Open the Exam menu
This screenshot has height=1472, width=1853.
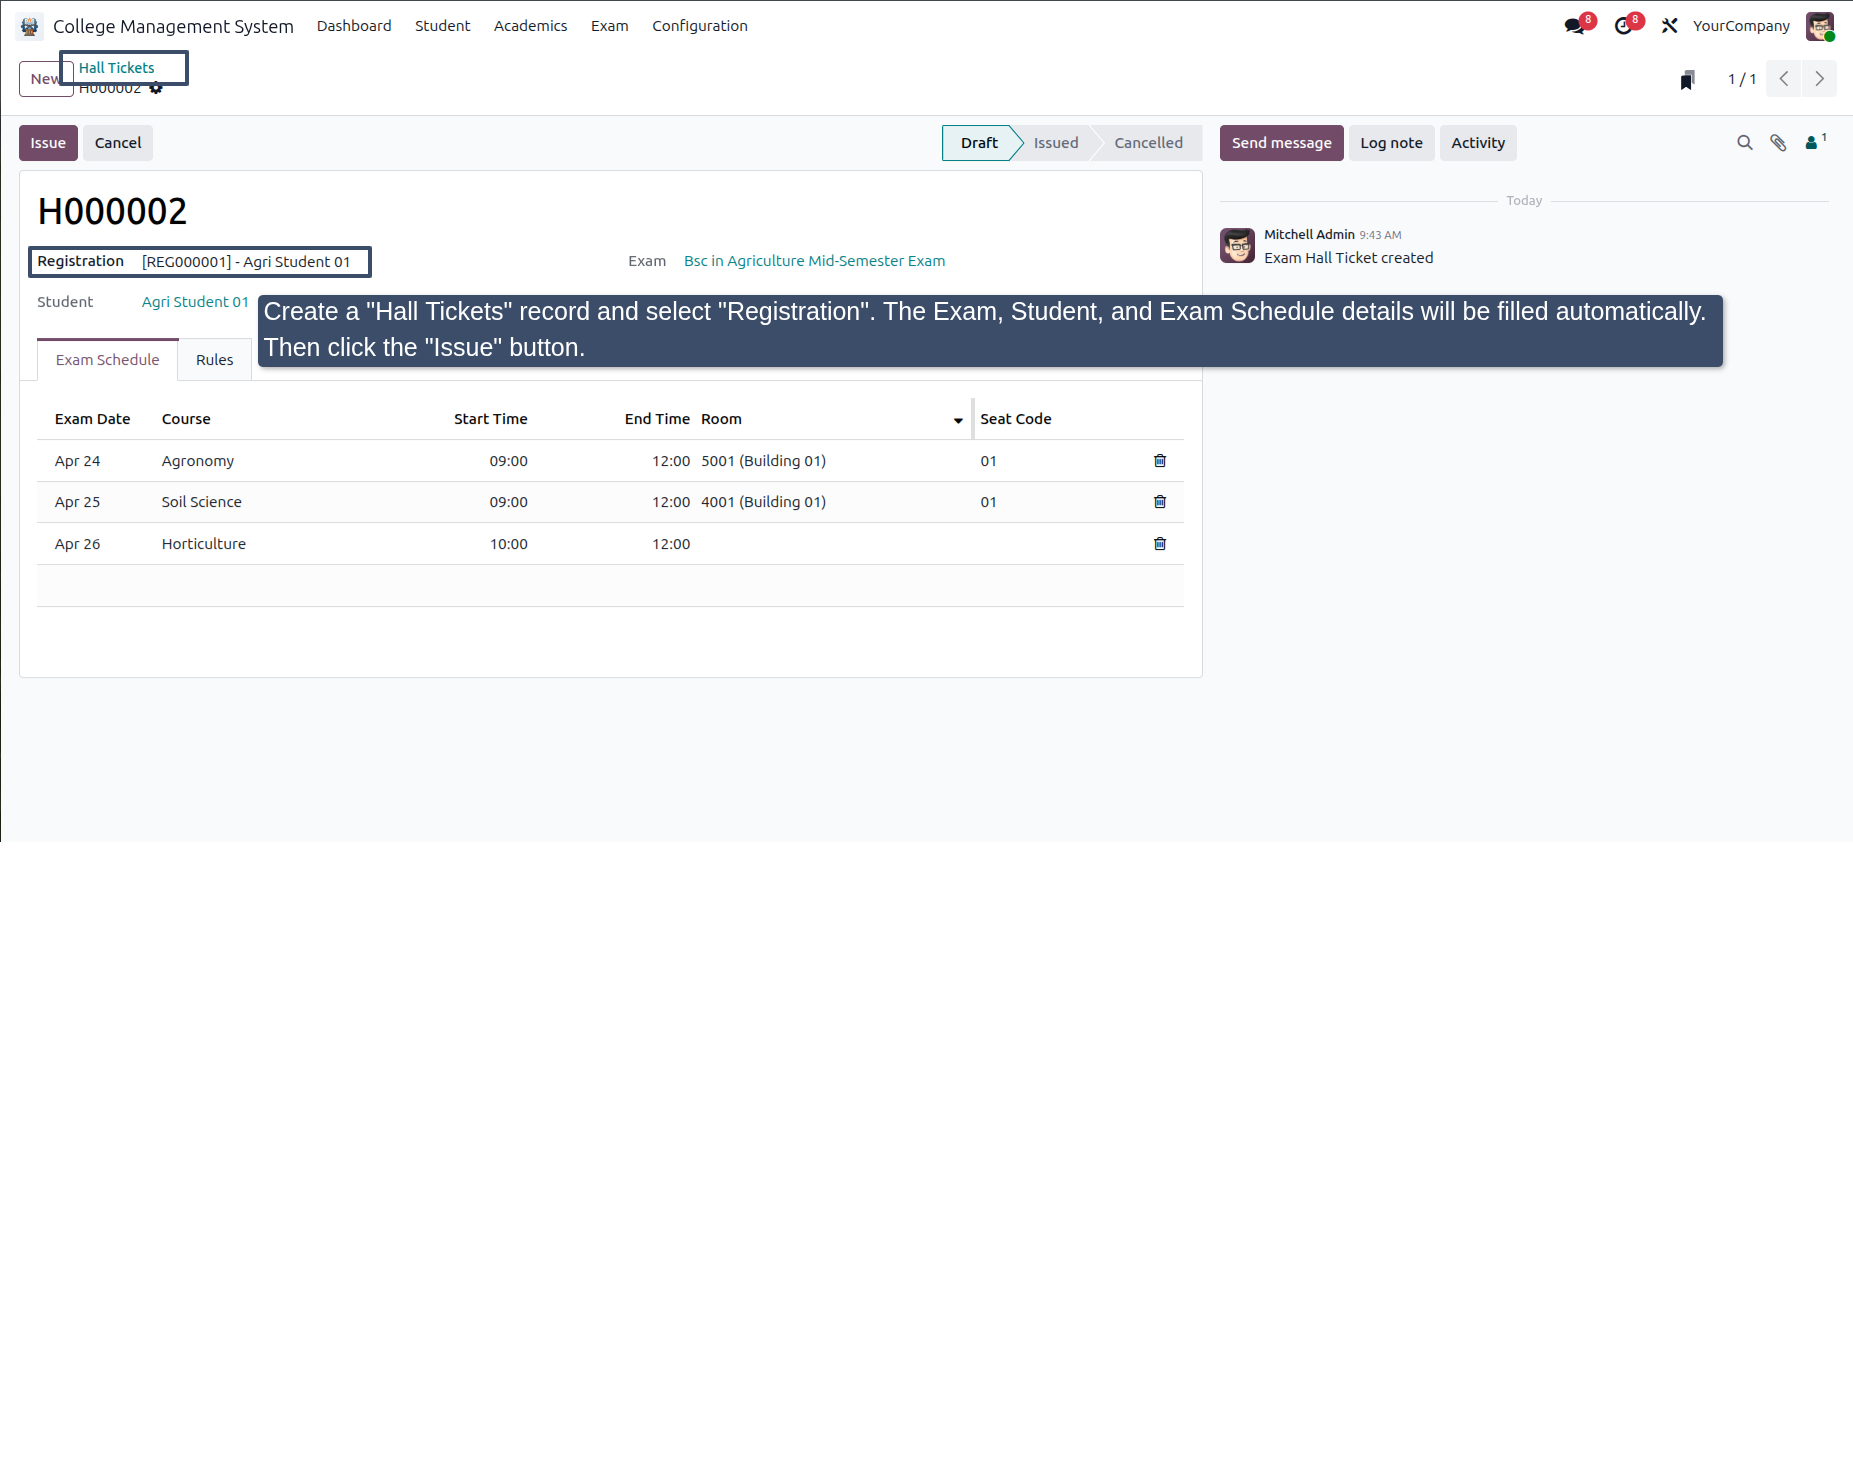click(x=609, y=26)
